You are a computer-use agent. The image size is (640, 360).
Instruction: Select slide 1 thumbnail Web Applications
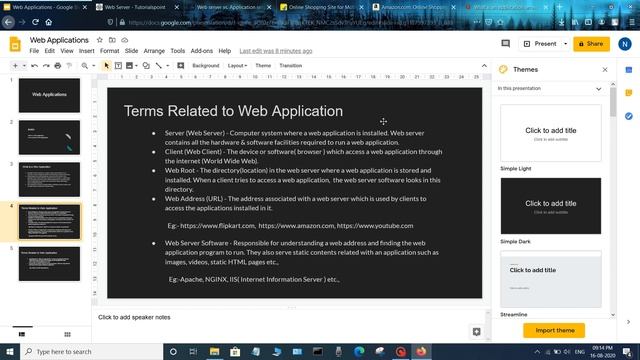click(x=49, y=96)
